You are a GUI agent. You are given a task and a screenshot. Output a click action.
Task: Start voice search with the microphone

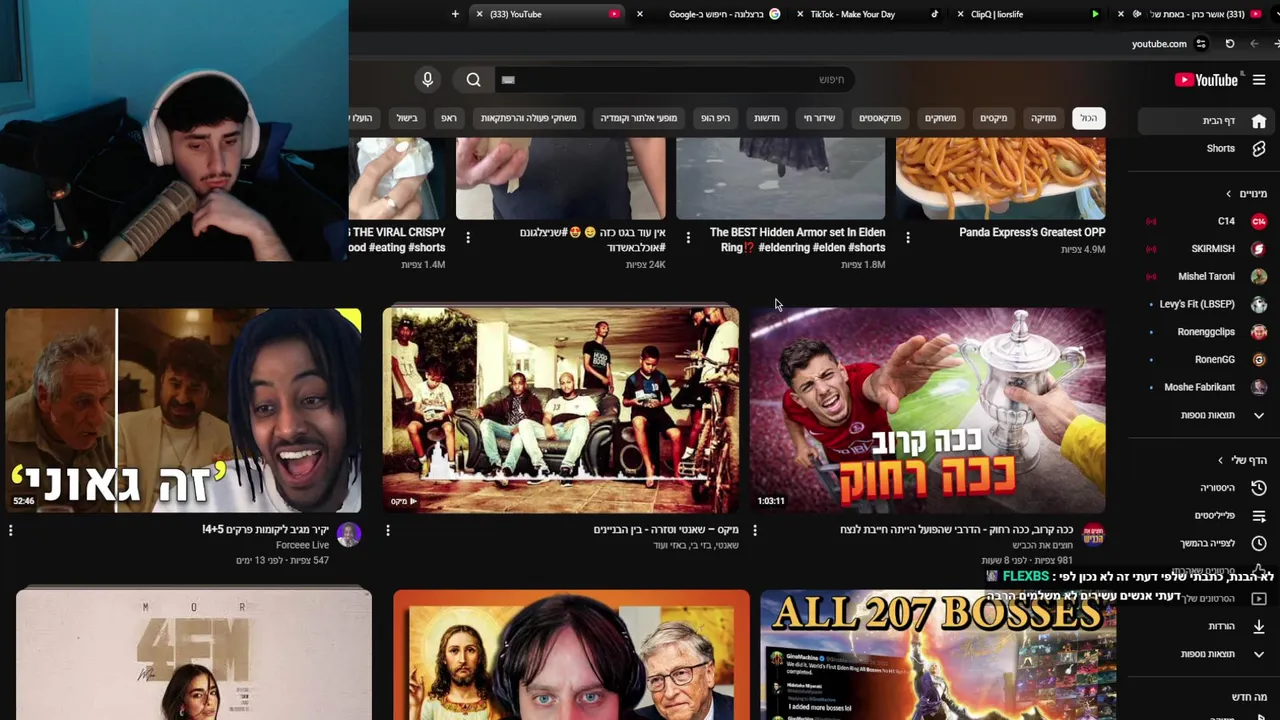(428, 80)
